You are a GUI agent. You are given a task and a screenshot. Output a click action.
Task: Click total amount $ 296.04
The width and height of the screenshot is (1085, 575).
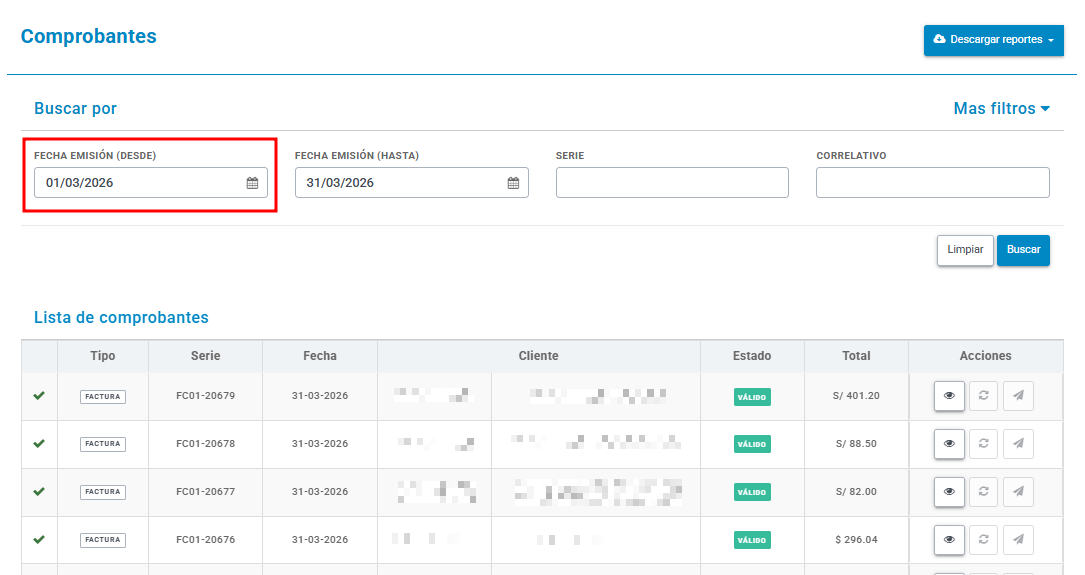pyautogui.click(x=856, y=540)
